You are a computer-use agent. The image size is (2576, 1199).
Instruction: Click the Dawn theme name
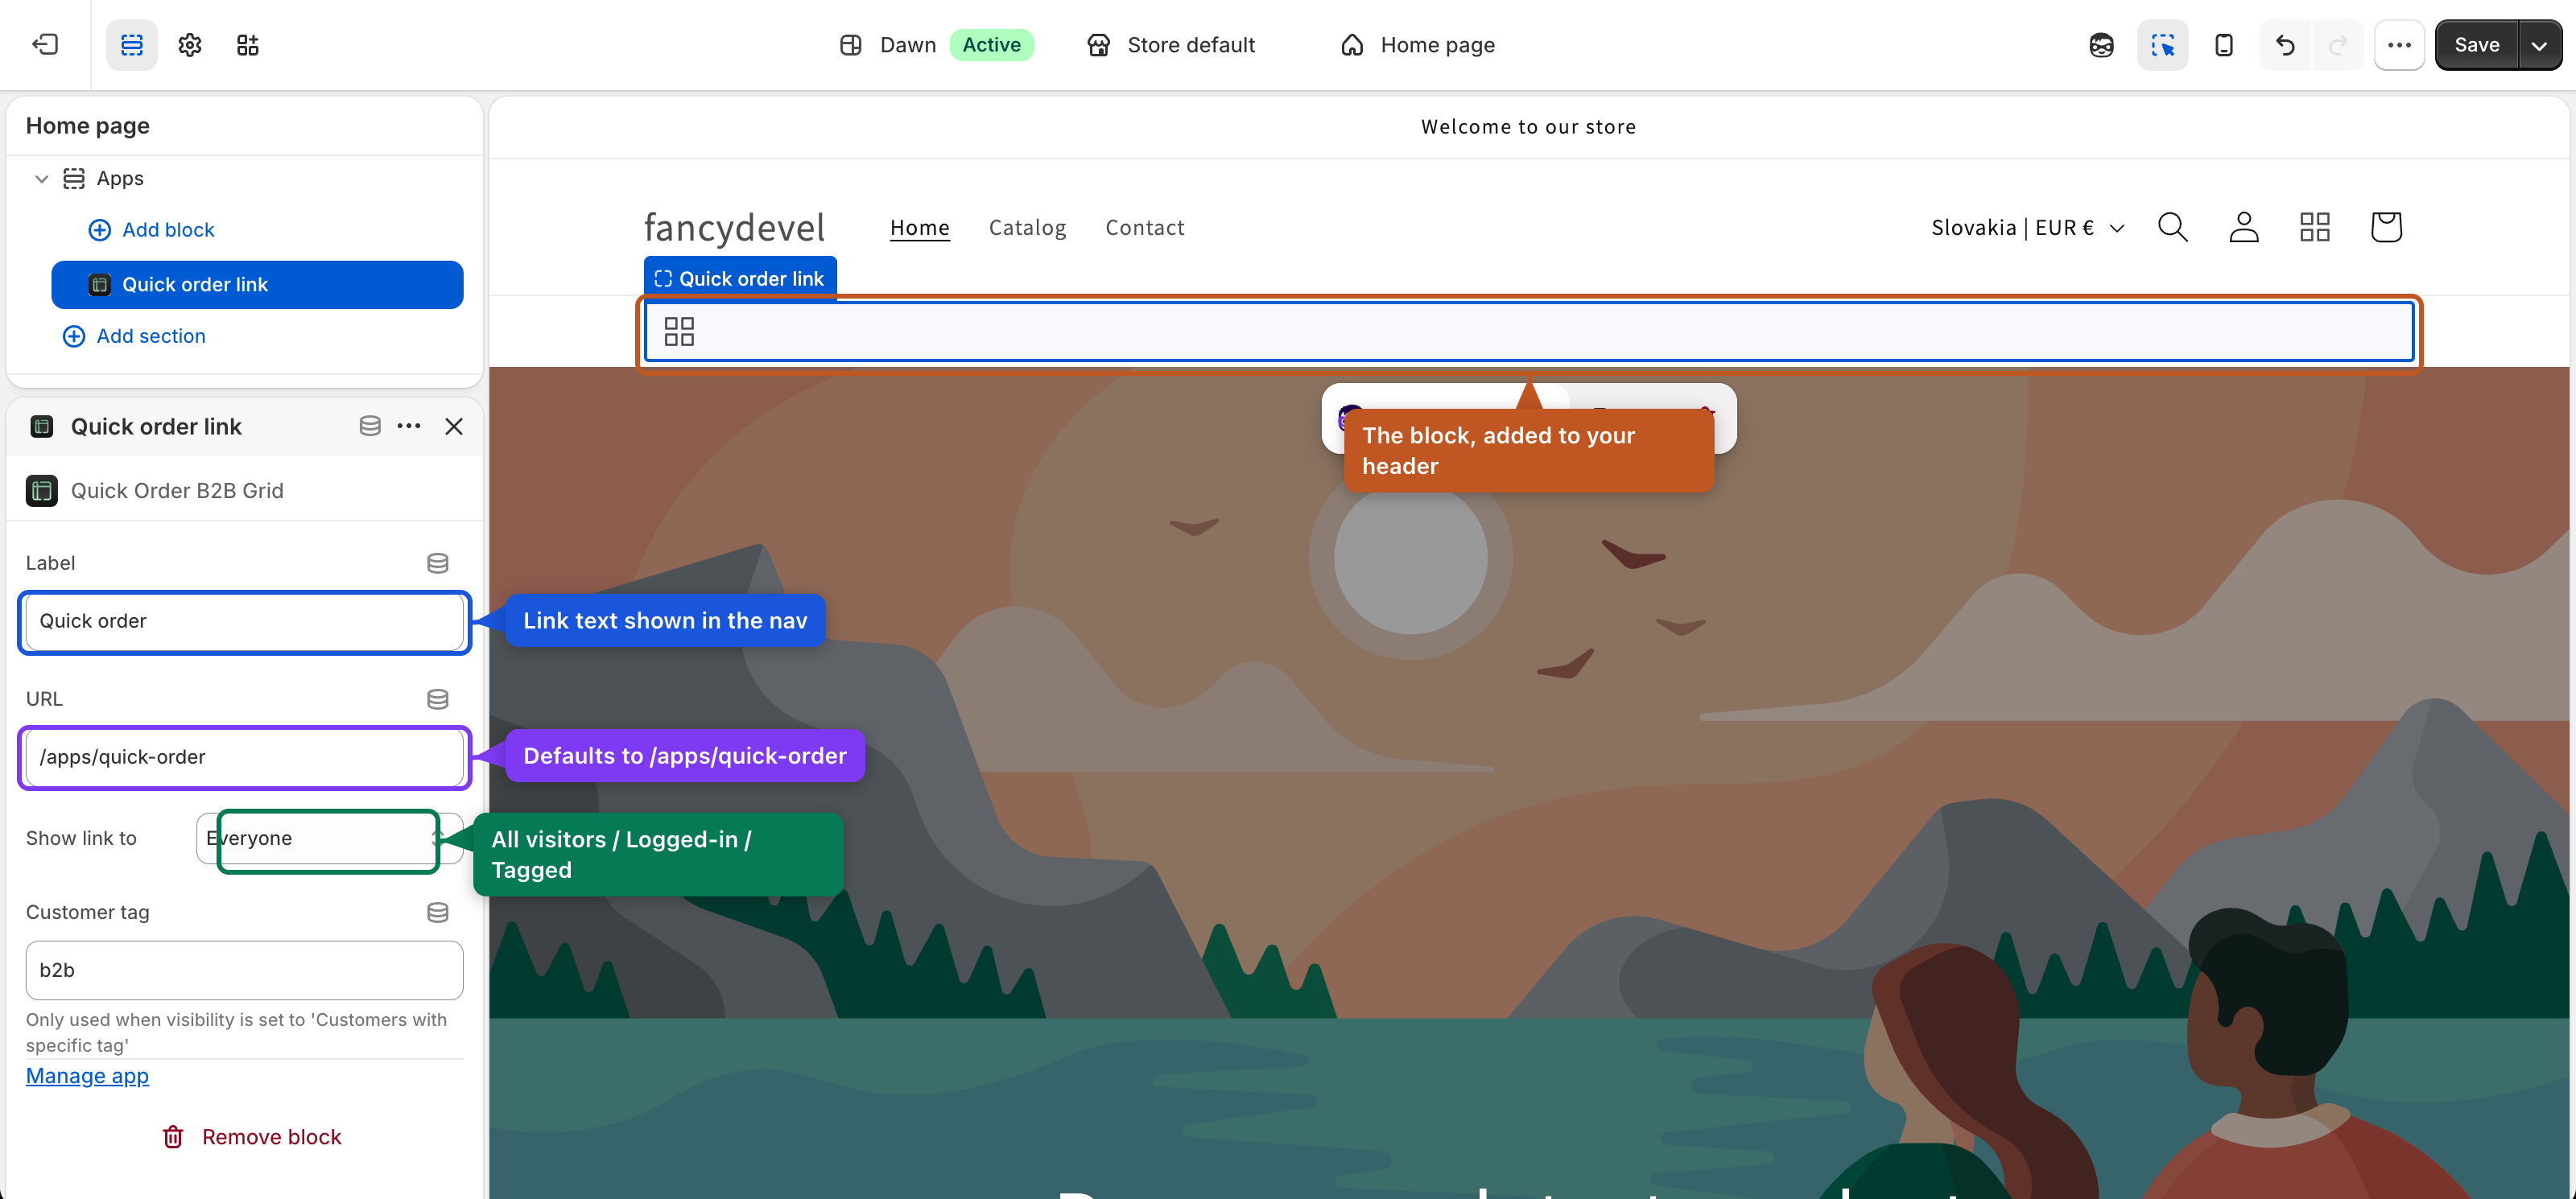click(x=907, y=44)
